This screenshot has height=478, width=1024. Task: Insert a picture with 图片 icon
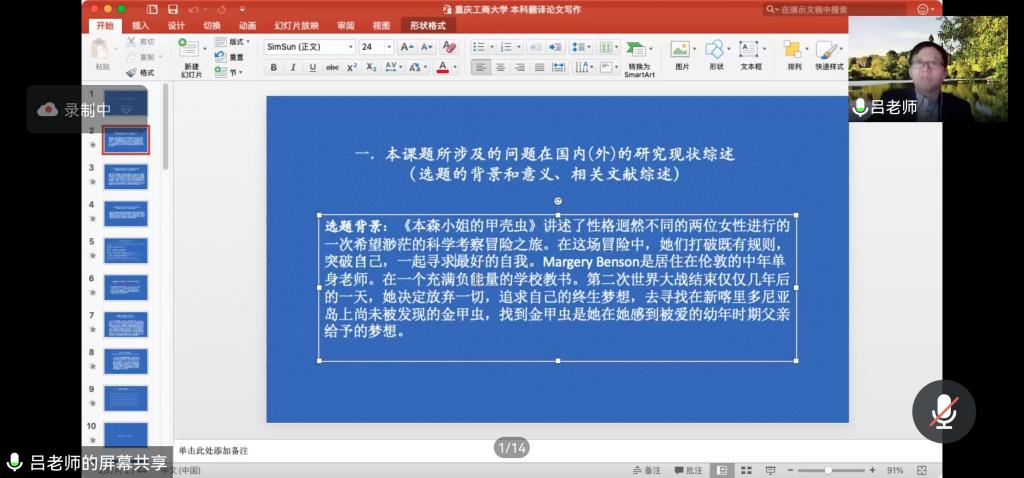pos(681,50)
